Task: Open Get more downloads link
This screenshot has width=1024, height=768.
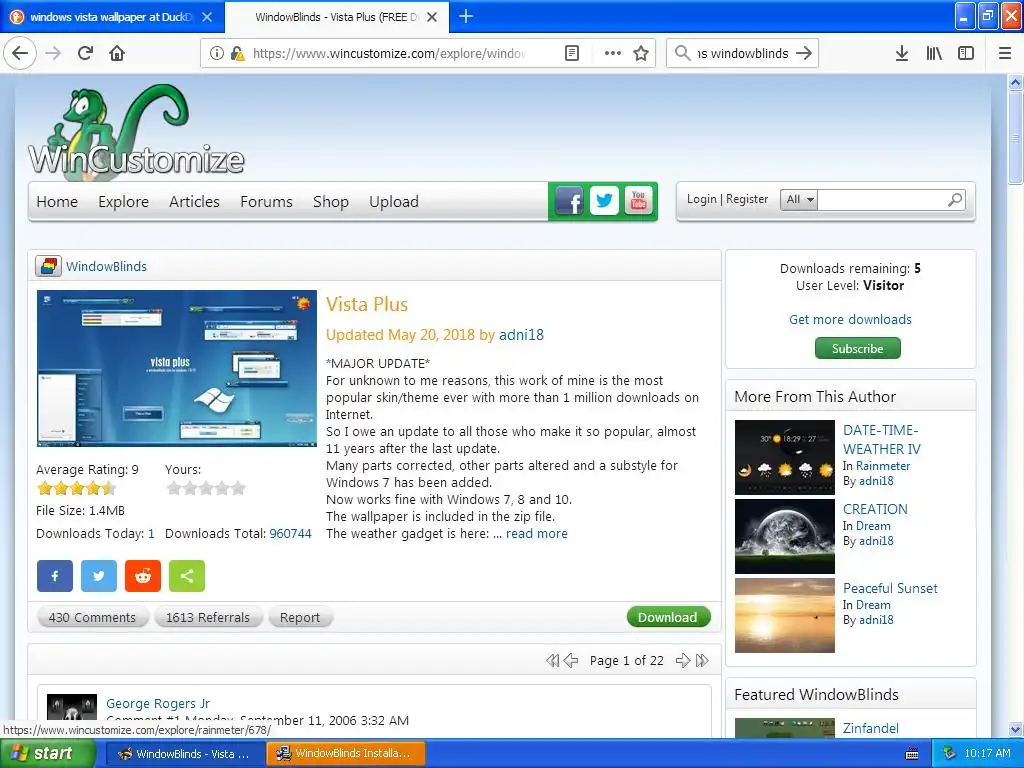Action: 850,319
